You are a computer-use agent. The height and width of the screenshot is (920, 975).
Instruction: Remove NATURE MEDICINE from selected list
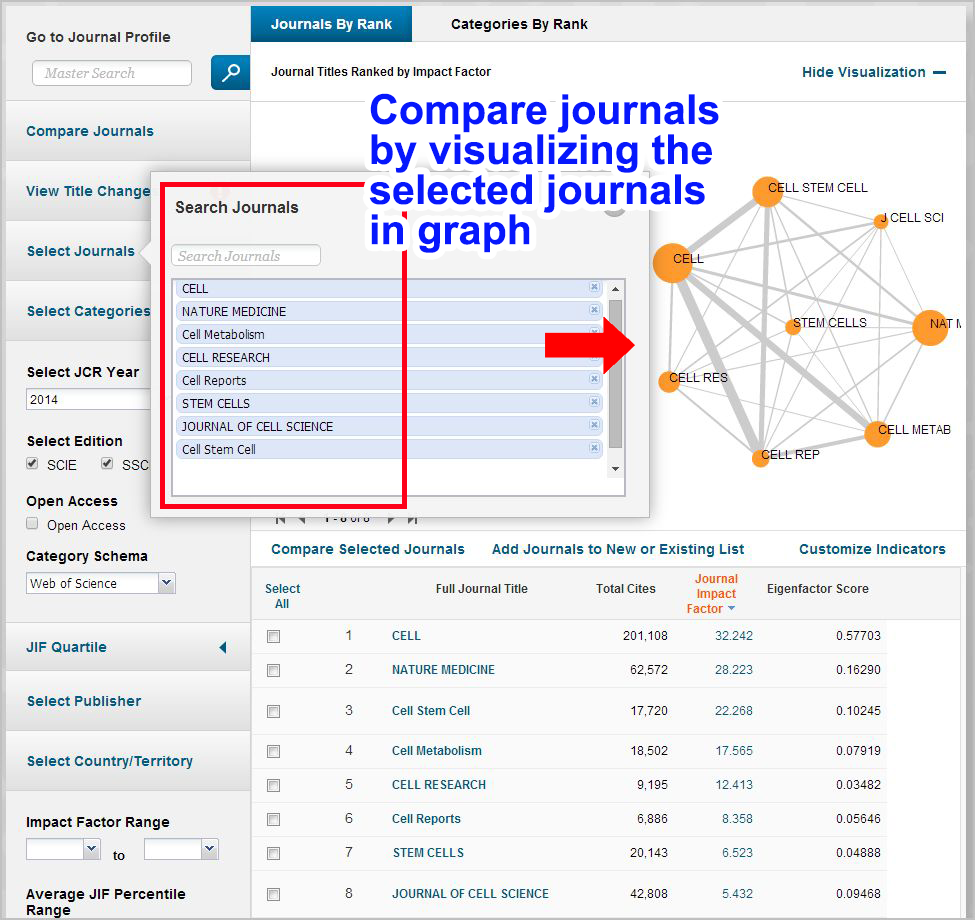tap(594, 311)
